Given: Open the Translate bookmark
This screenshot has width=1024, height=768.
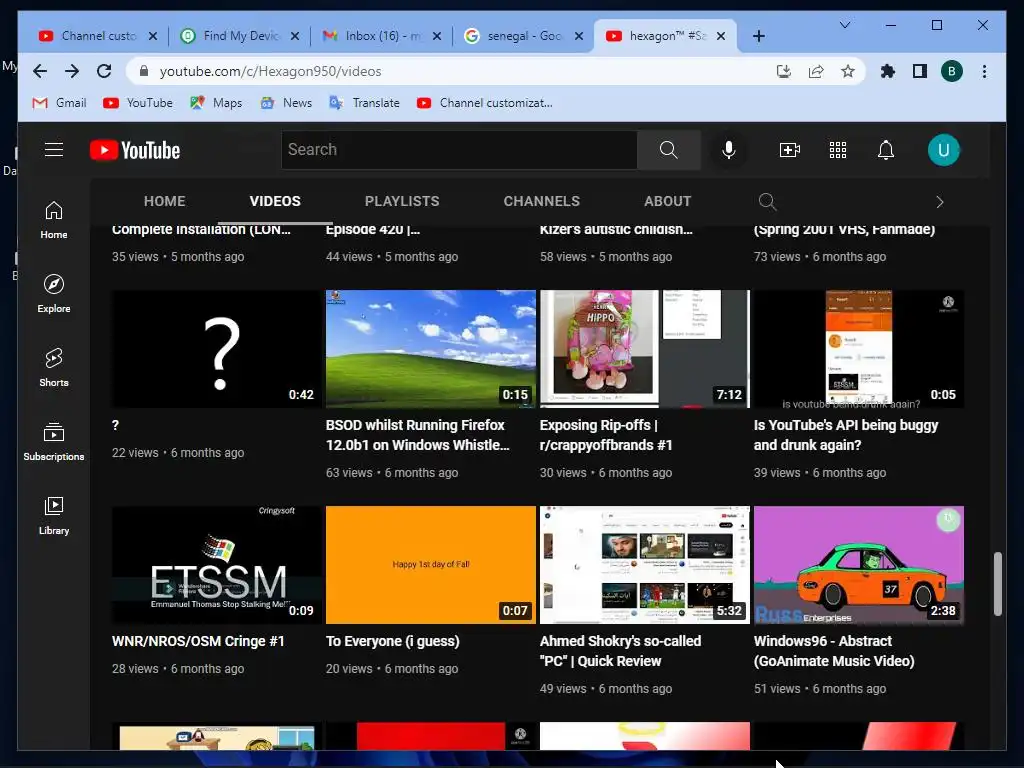Looking at the screenshot, I should tap(364, 103).
